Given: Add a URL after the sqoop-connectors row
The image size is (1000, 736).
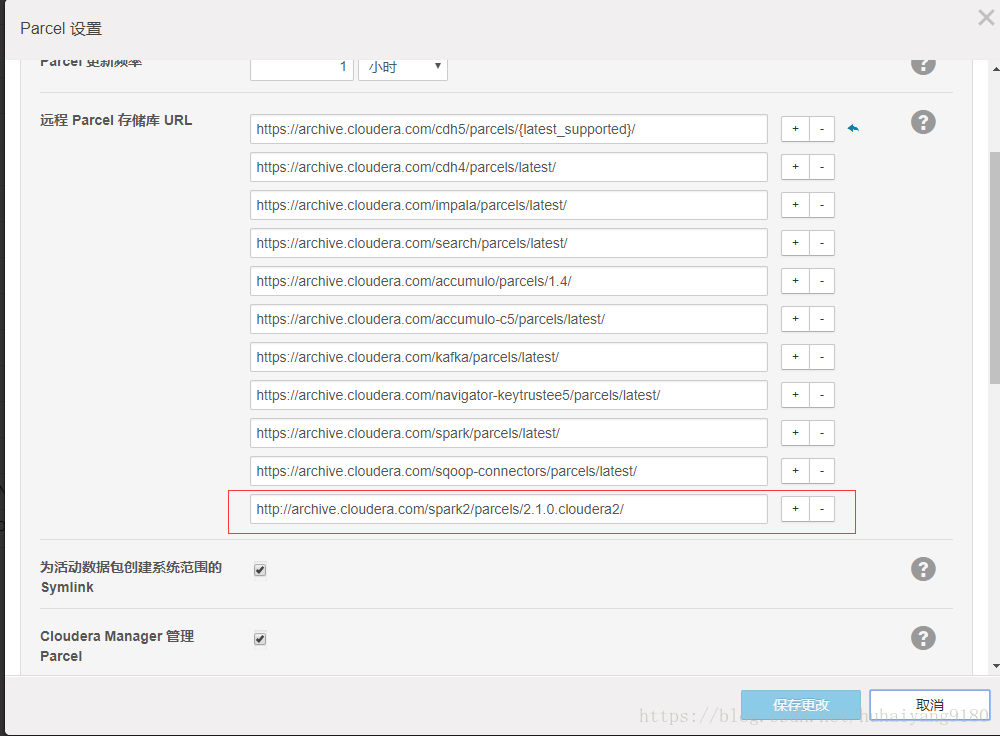Looking at the screenshot, I should [x=795, y=471].
